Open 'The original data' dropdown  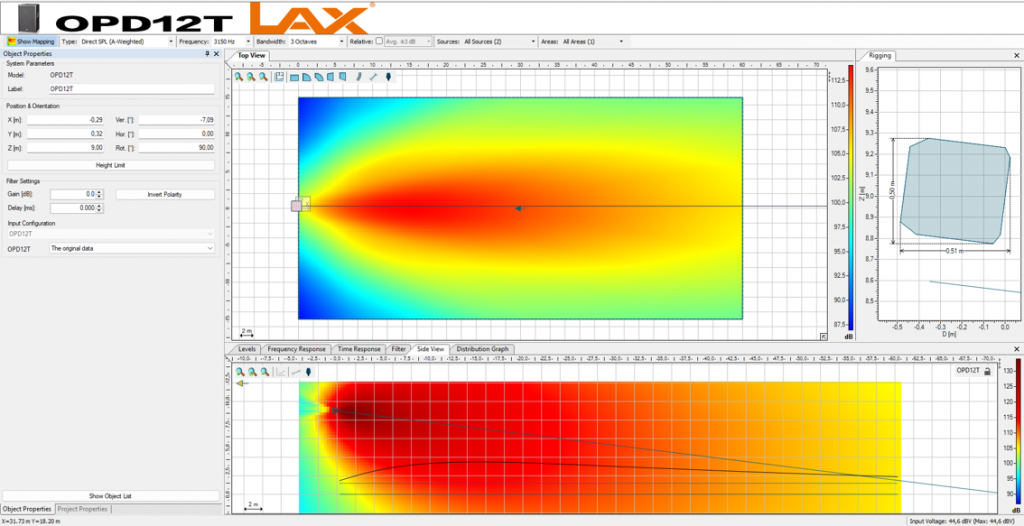pyautogui.click(x=132, y=248)
